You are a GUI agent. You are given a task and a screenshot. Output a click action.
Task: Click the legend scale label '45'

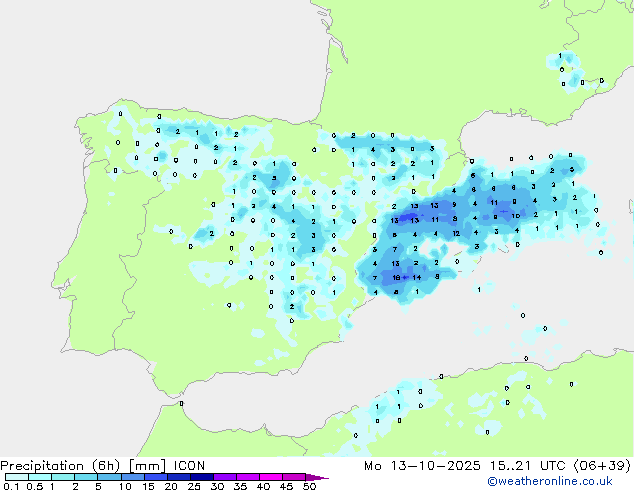286,486
